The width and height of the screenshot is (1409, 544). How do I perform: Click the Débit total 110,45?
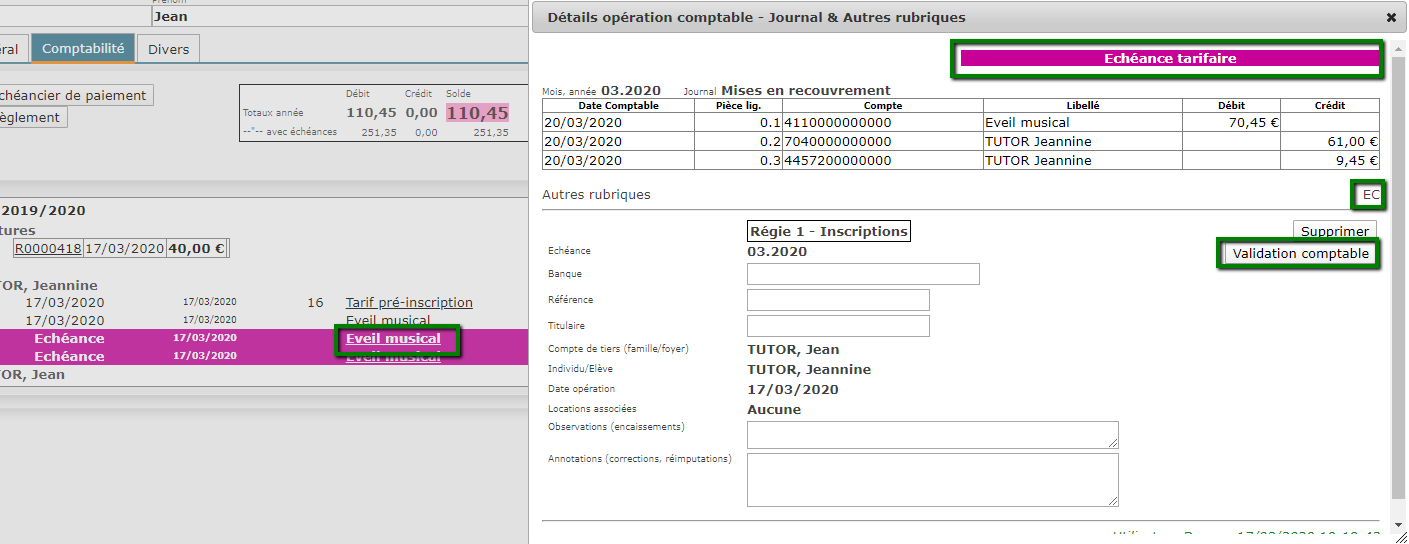[371, 113]
